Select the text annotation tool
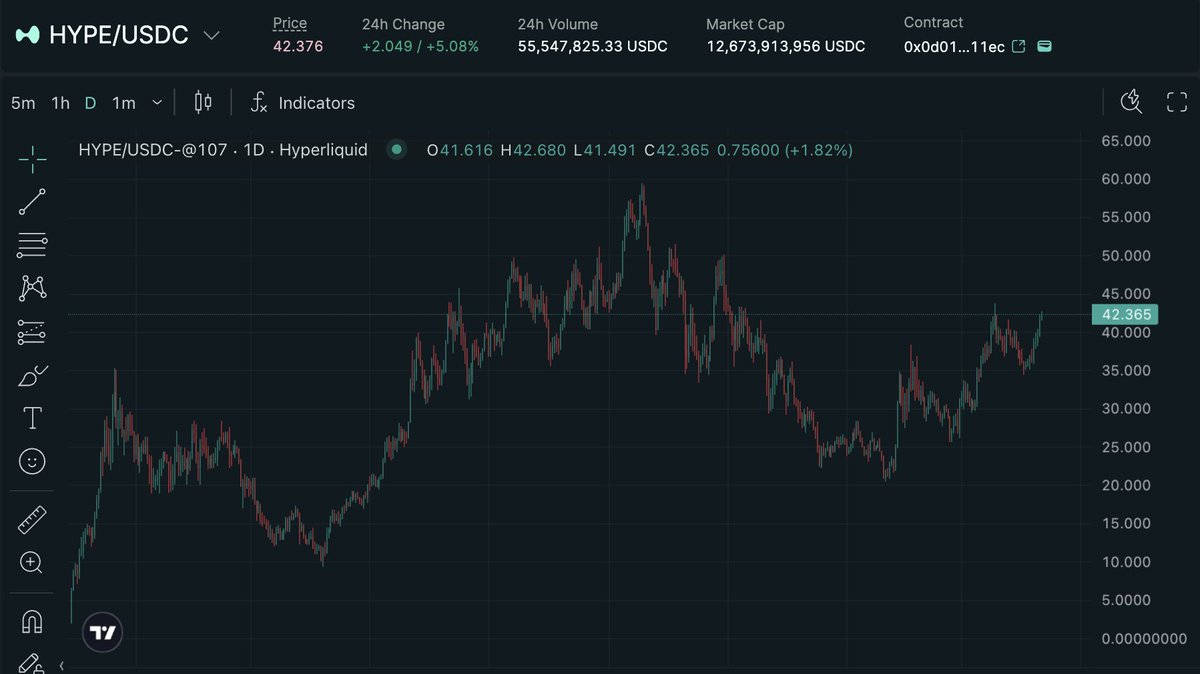The width and height of the screenshot is (1200, 674). [x=32, y=418]
